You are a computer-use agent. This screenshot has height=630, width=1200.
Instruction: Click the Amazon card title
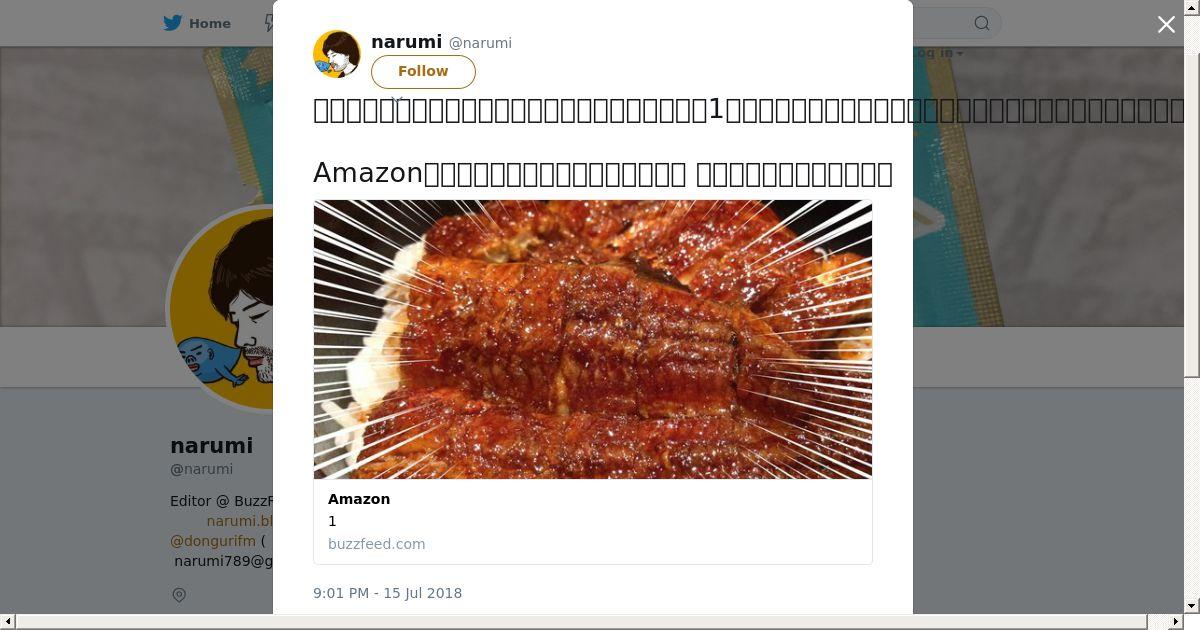(359, 499)
